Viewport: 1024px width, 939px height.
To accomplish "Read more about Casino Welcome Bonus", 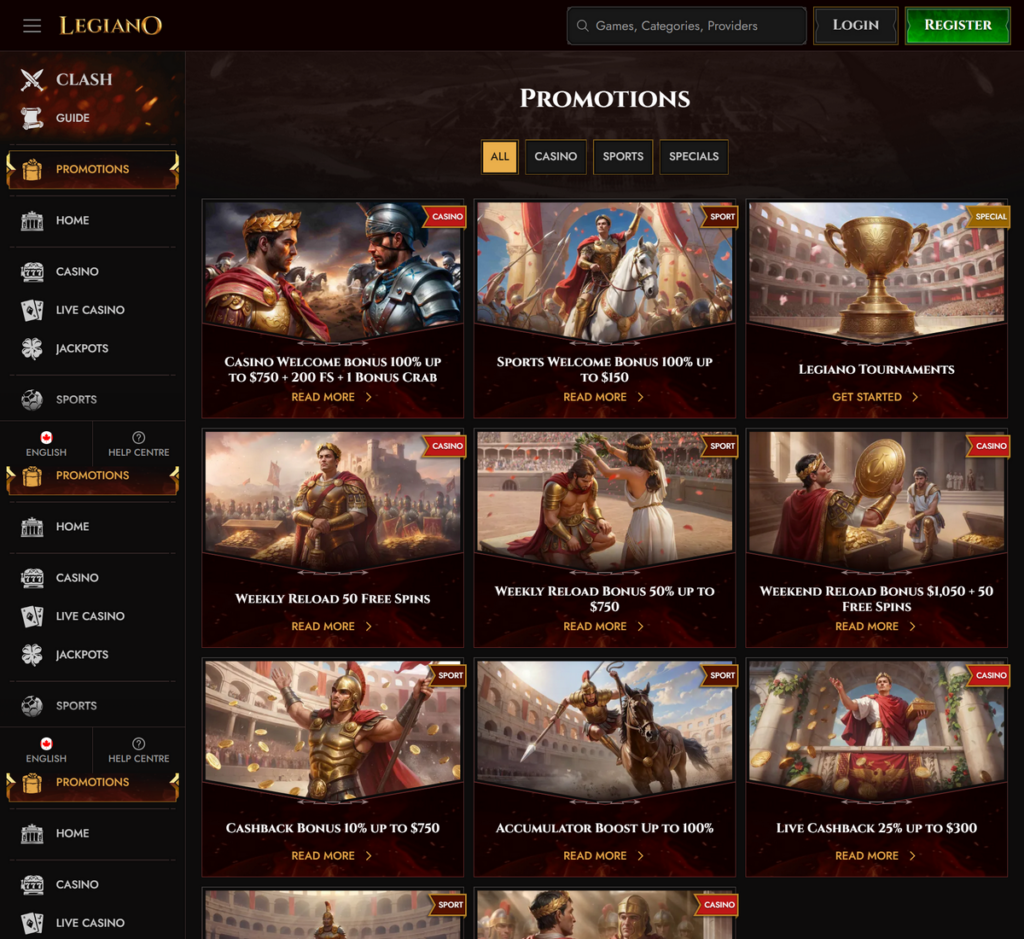I will (x=323, y=397).
